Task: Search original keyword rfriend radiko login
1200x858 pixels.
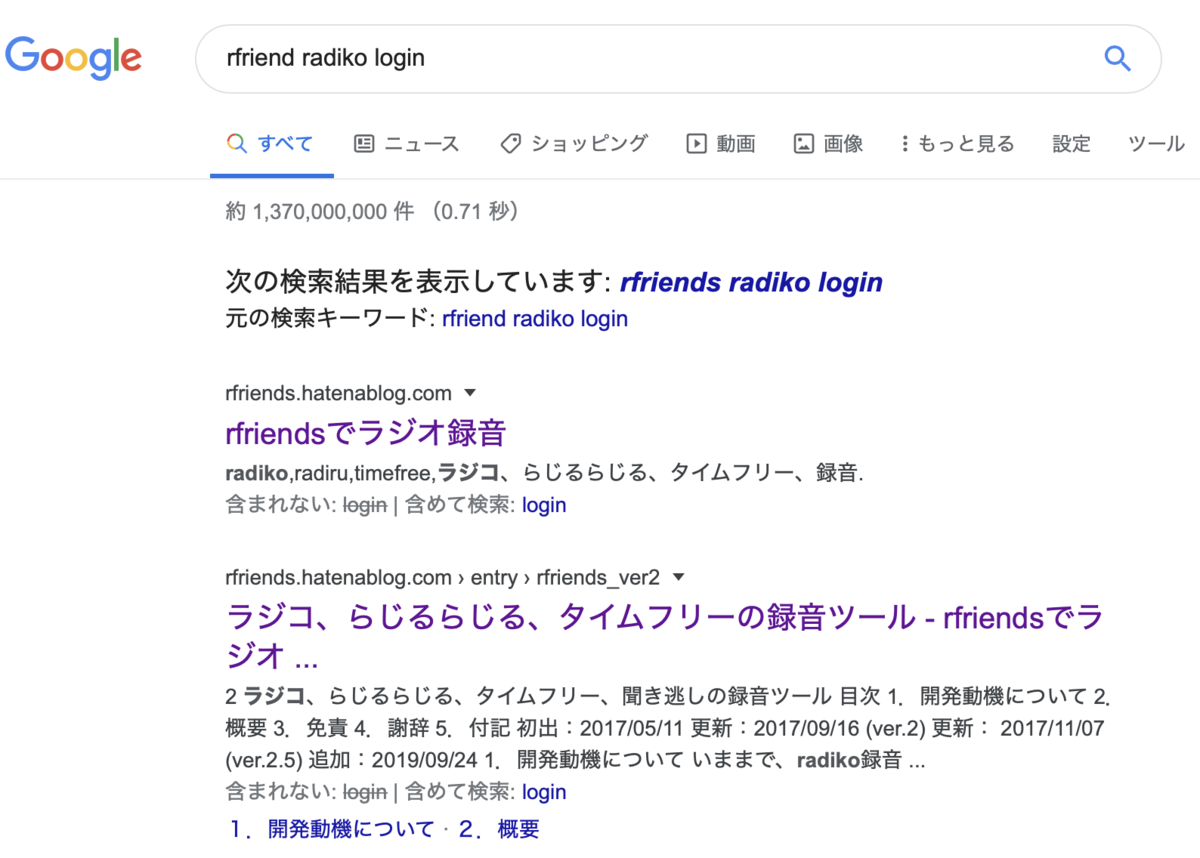Action: coord(535,319)
